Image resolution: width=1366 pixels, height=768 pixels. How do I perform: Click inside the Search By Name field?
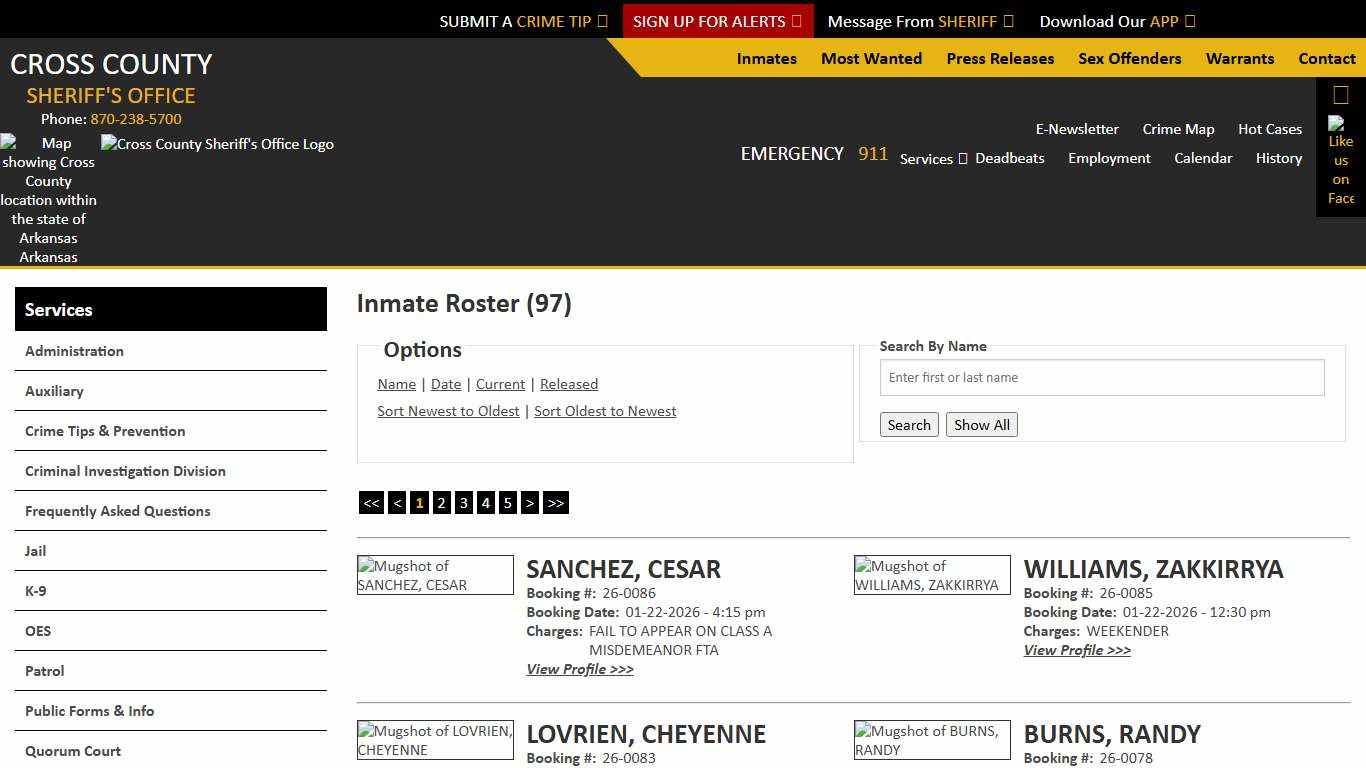[x=1101, y=377]
